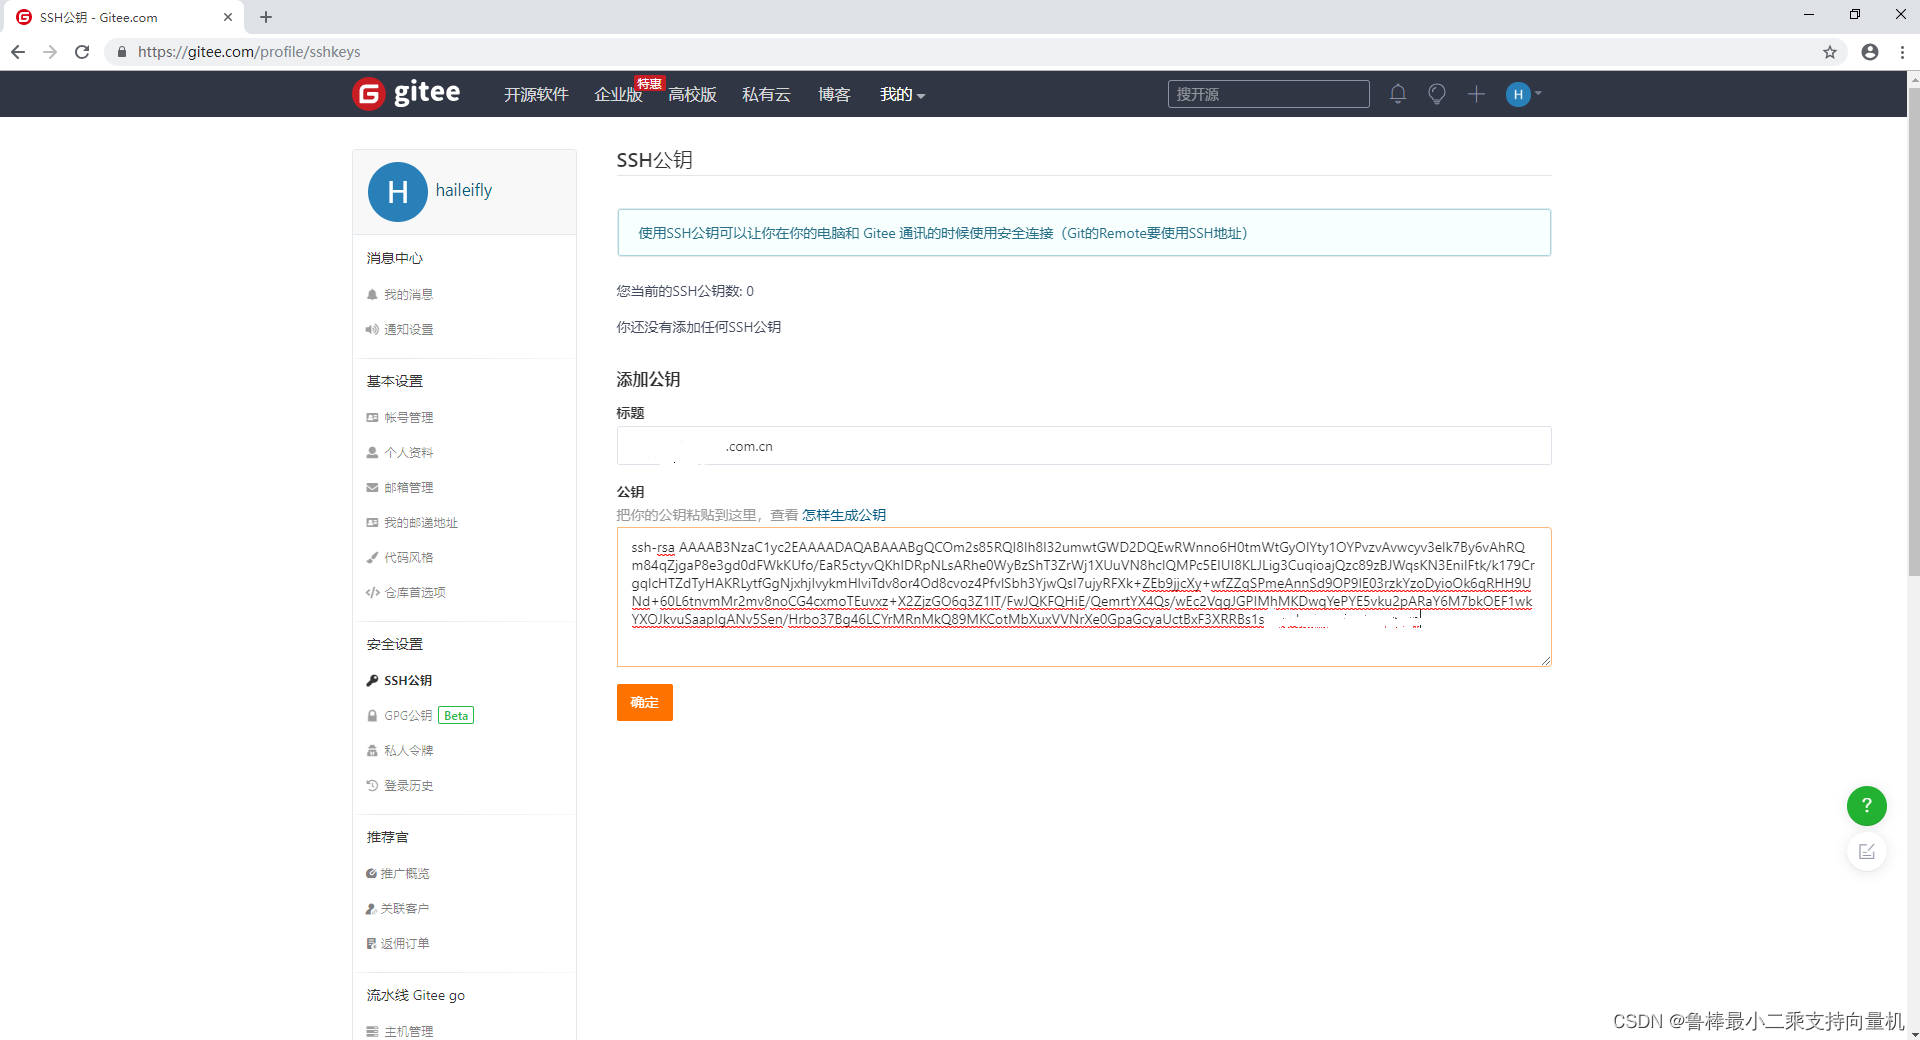Click the 确定 confirm button
The width and height of the screenshot is (1920, 1040).
tap(645, 702)
